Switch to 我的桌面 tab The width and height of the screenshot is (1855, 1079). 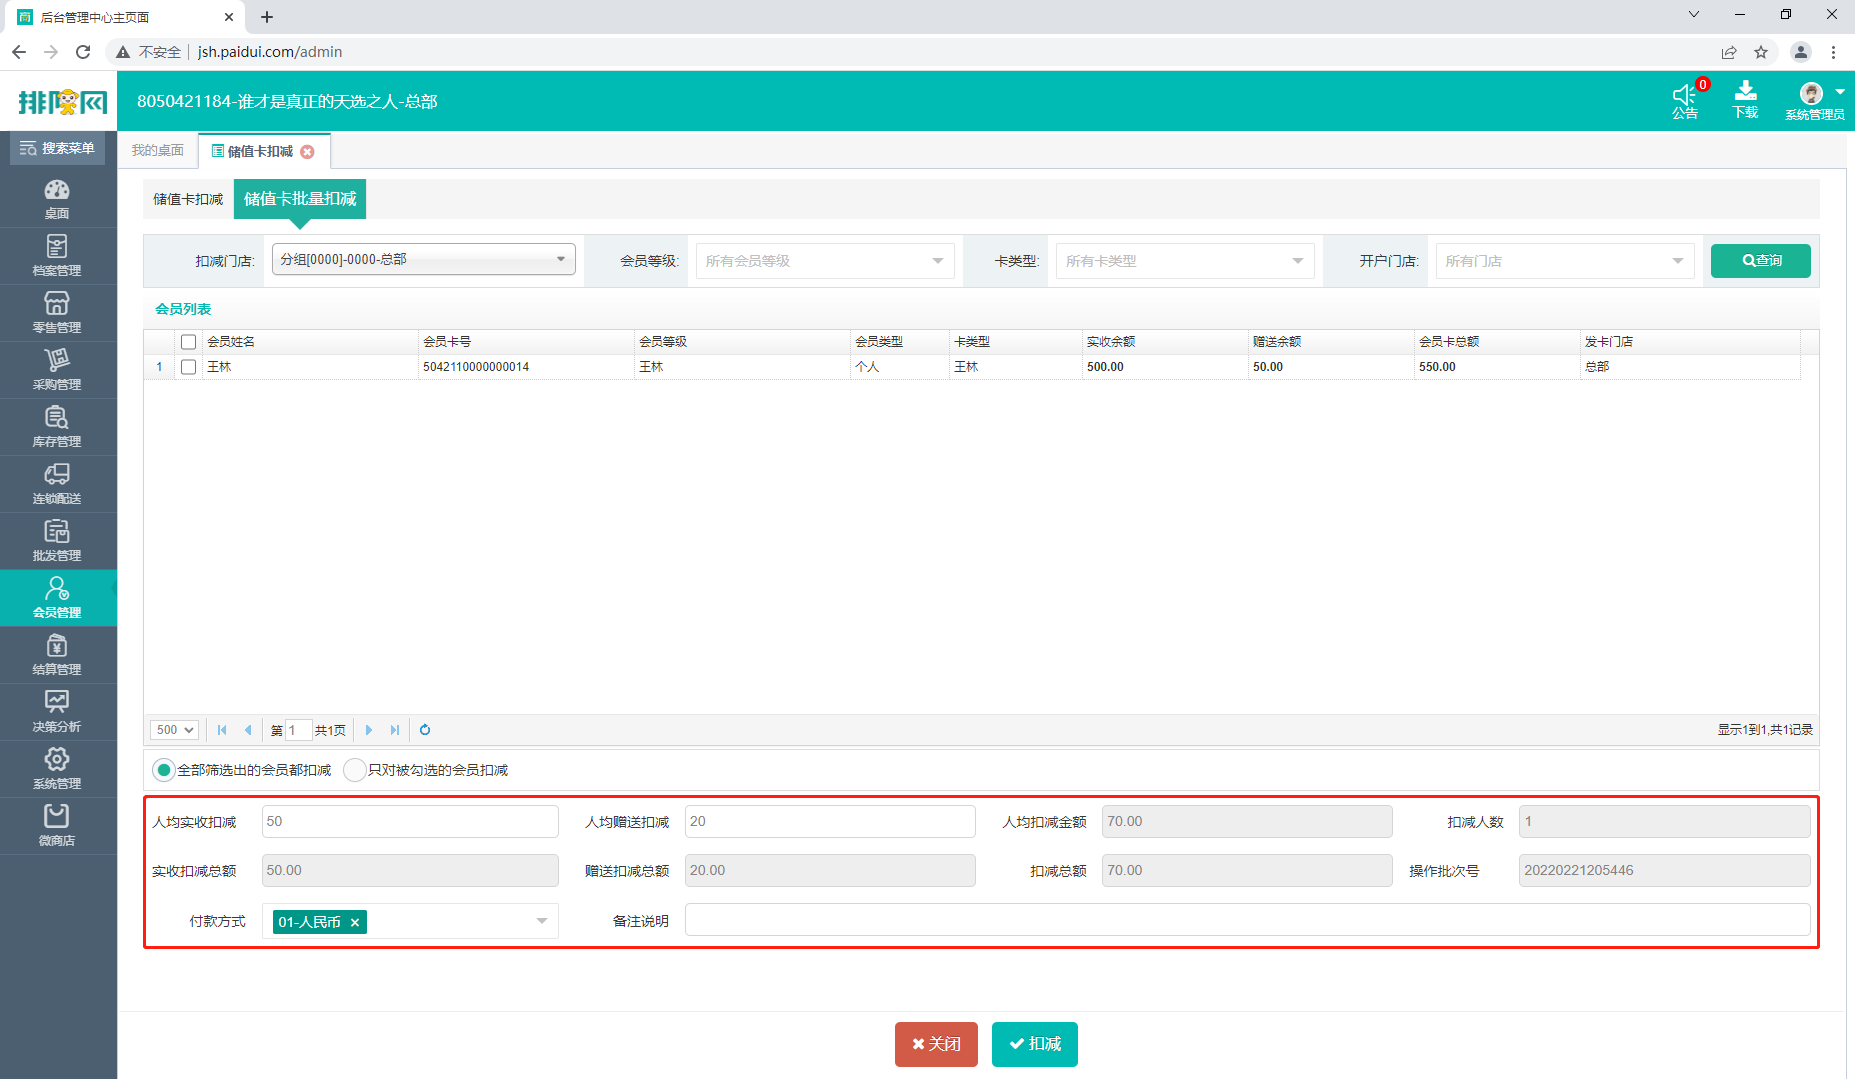[x=158, y=150]
